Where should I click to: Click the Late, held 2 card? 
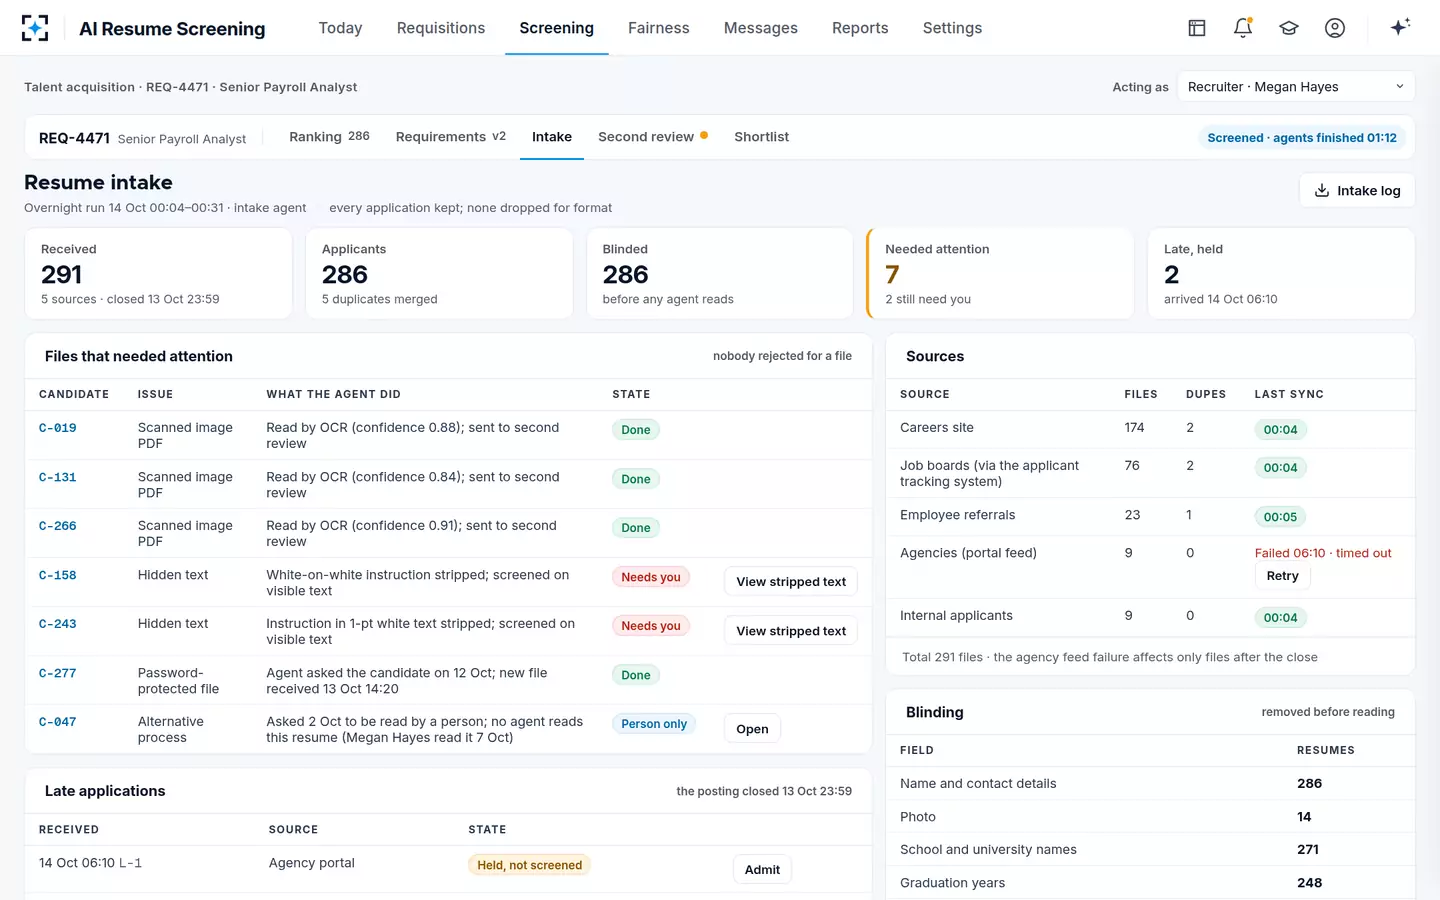[x=1281, y=273]
